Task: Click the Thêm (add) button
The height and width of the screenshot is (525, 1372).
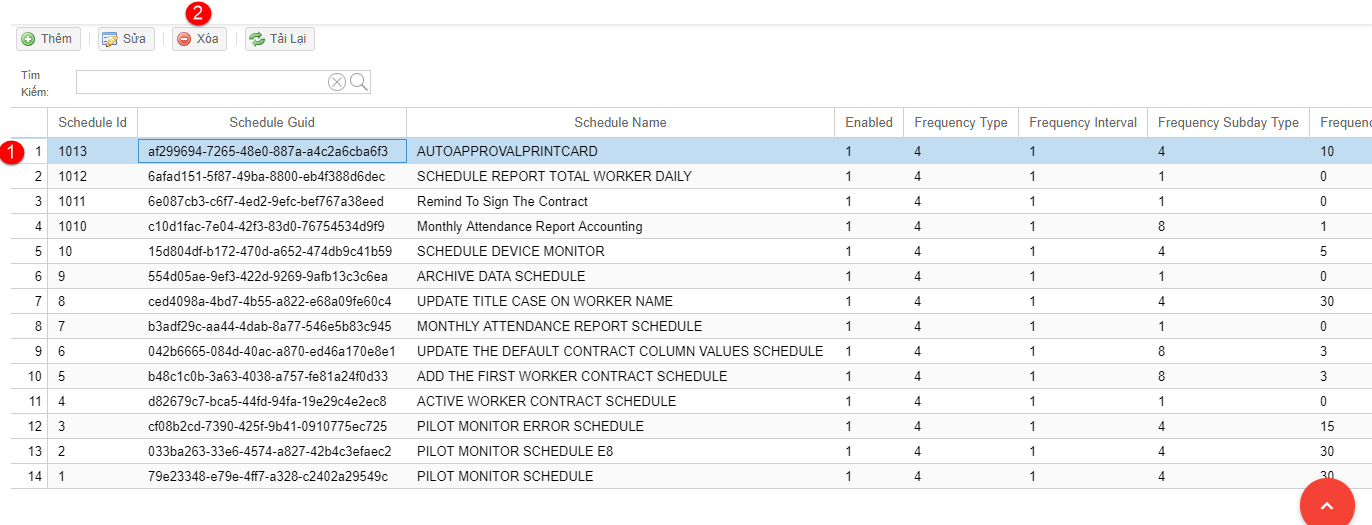Action: 47,39
